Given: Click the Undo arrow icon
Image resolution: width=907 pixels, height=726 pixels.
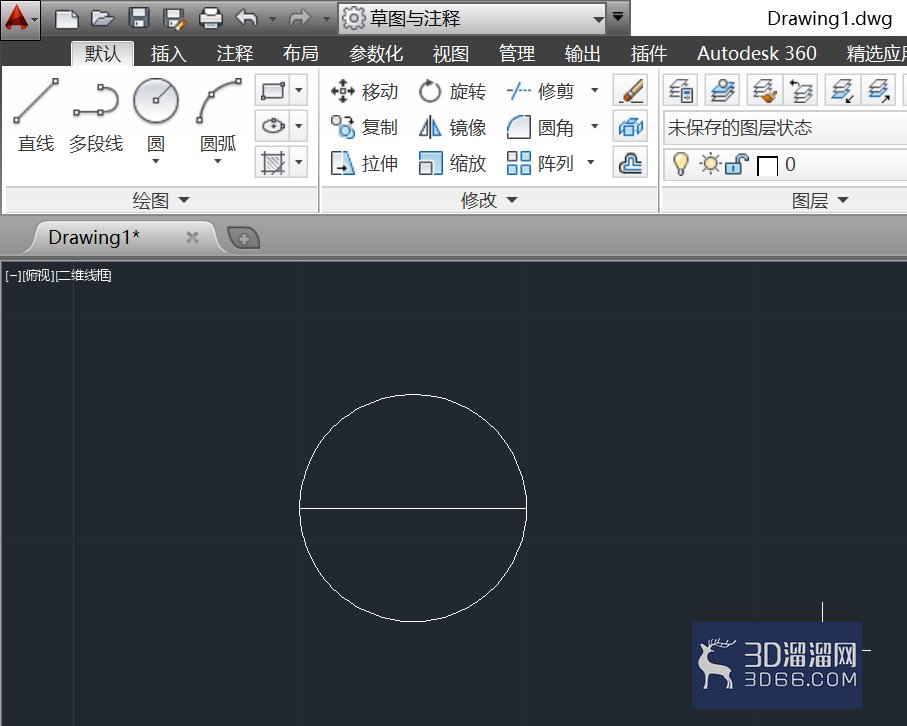Looking at the screenshot, I should (247, 19).
